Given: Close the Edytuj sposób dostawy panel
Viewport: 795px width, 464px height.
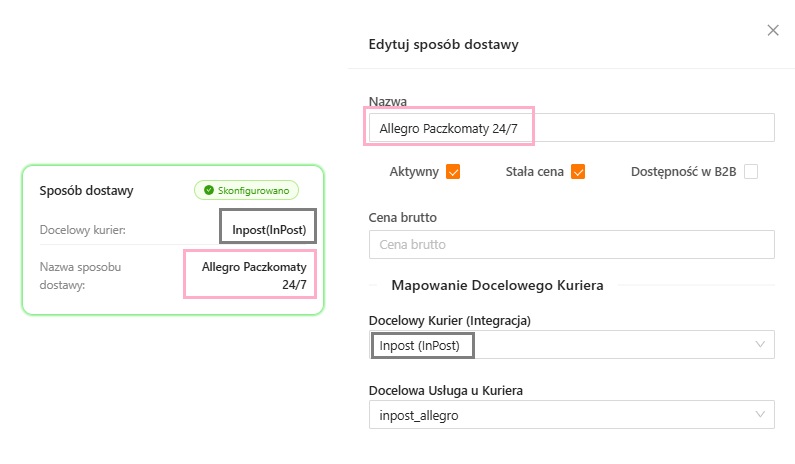Looking at the screenshot, I should tap(773, 31).
